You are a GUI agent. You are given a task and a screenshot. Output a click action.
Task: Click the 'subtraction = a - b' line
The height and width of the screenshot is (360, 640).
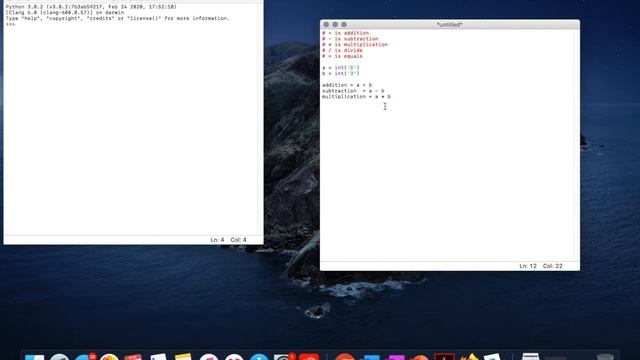coord(353,91)
